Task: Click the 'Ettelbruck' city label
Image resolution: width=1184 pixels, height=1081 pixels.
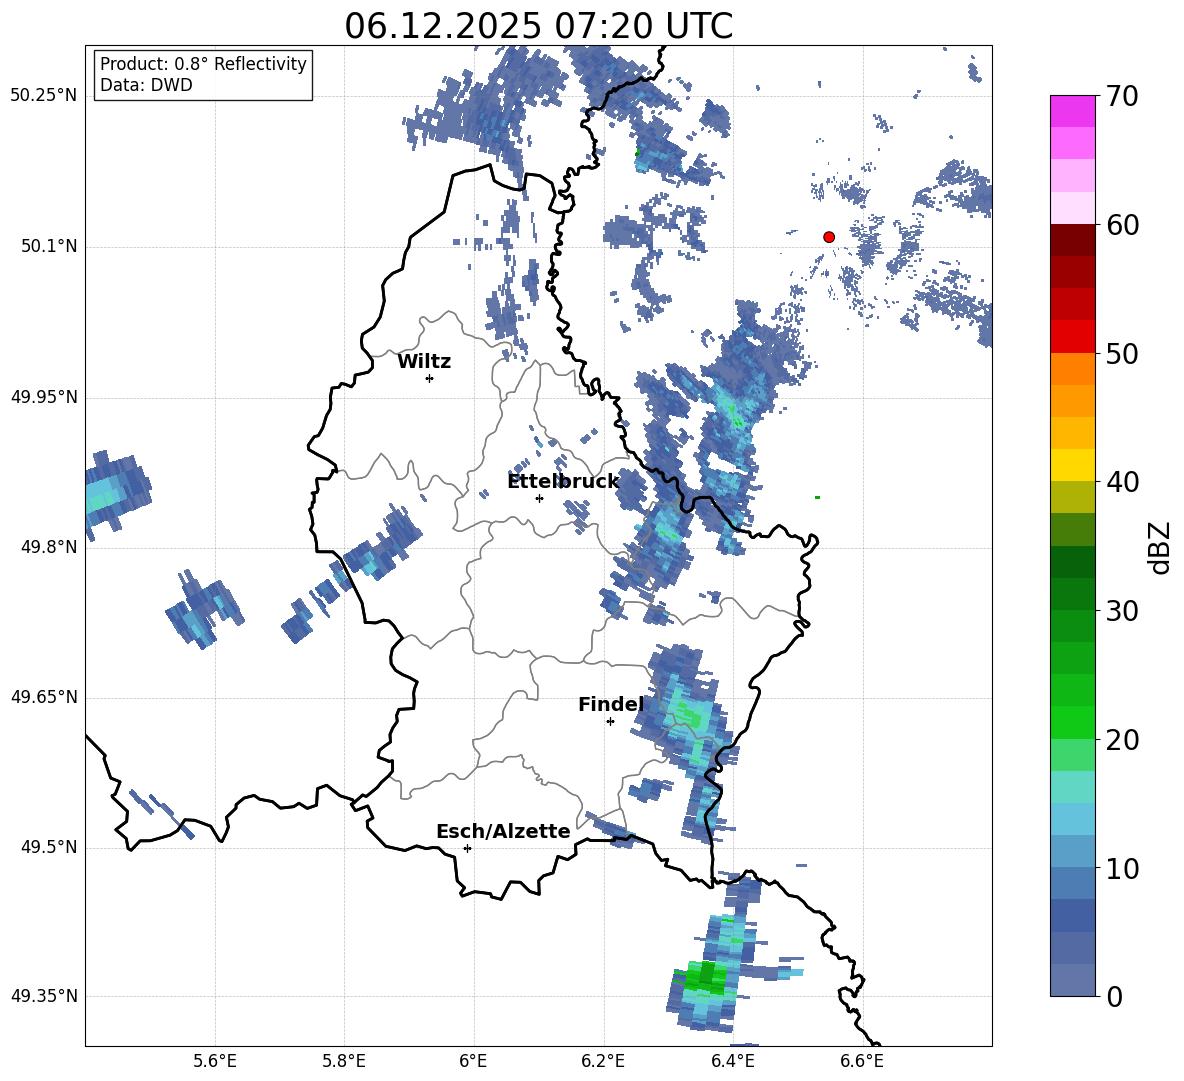Action: (563, 482)
